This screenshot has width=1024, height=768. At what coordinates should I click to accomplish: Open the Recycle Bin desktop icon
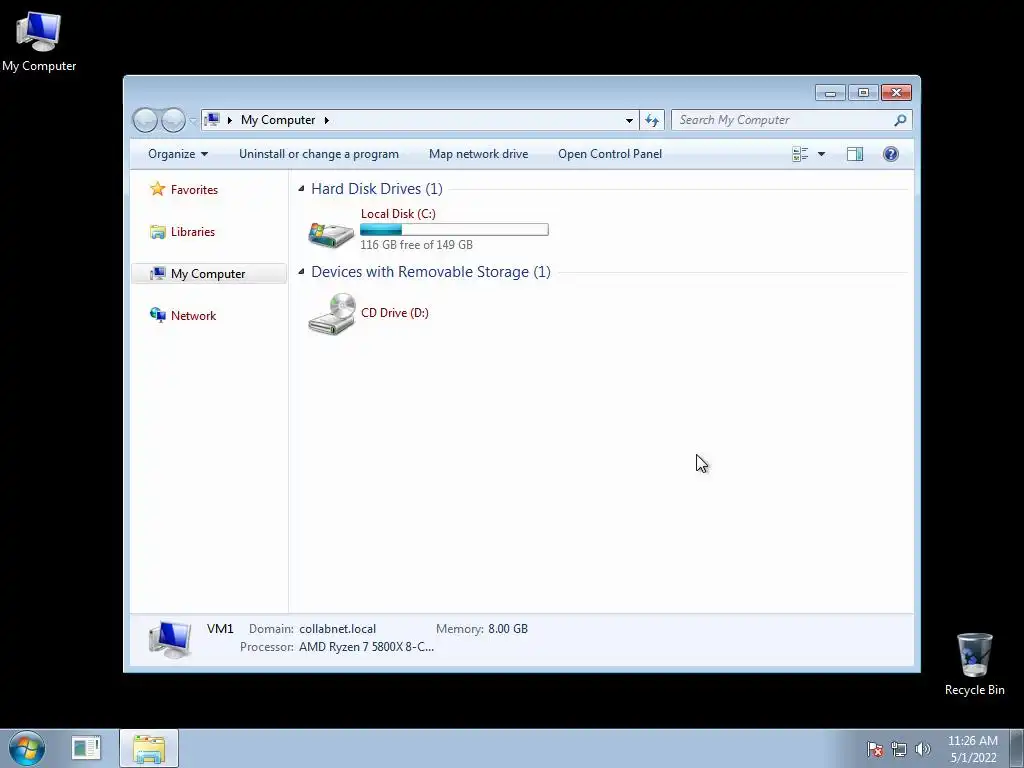(974, 664)
